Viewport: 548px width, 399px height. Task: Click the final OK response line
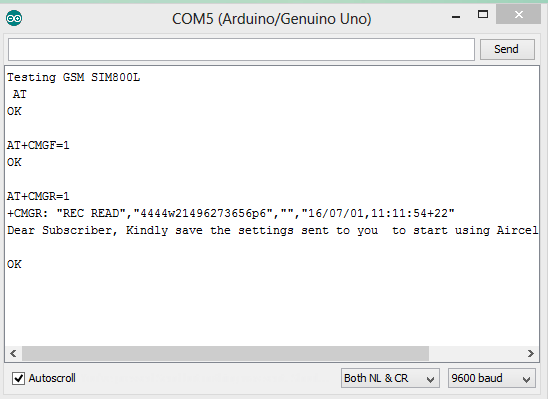tap(14, 264)
